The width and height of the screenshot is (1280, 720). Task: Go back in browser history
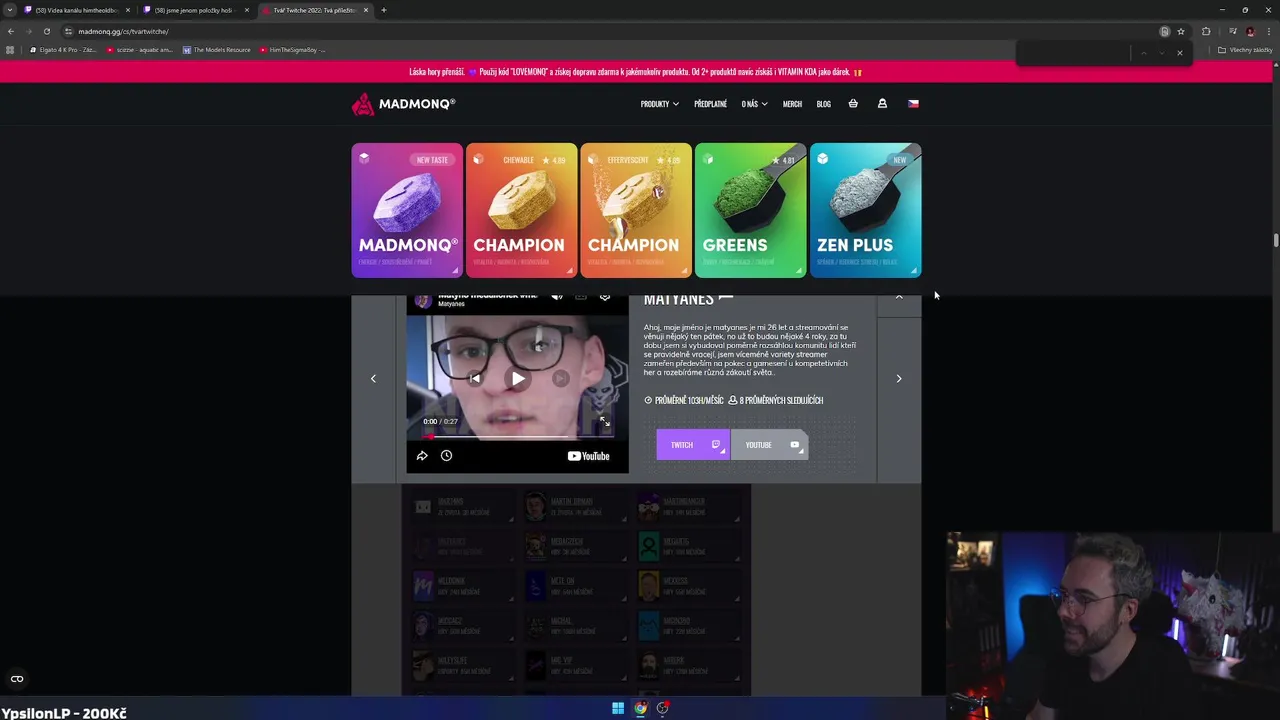click(x=11, y=31)
